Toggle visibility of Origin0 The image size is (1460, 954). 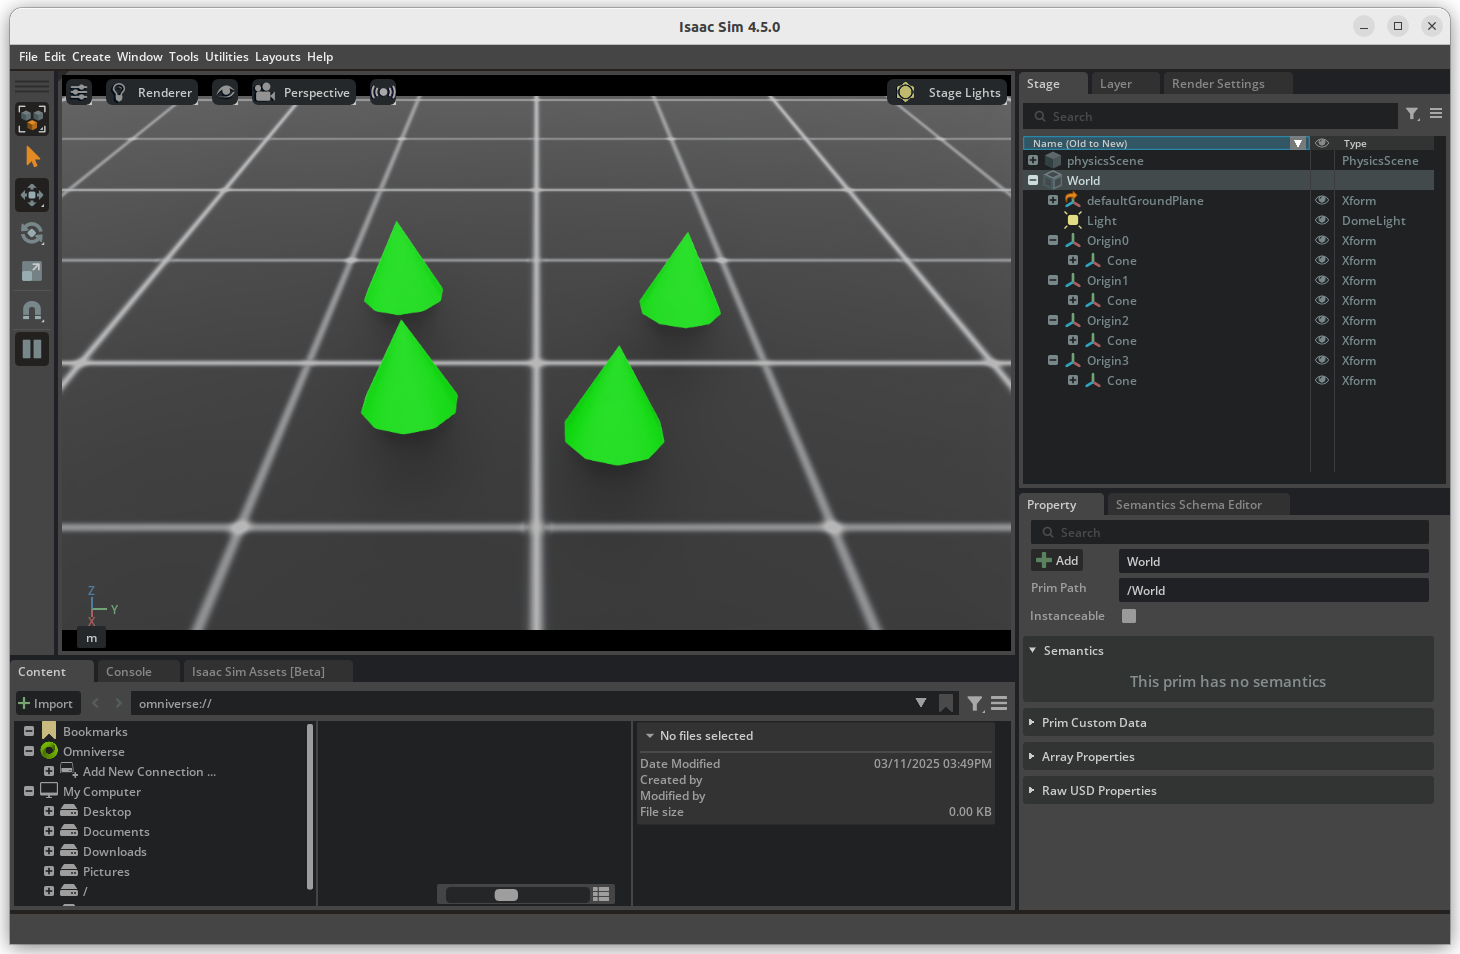1322,240
